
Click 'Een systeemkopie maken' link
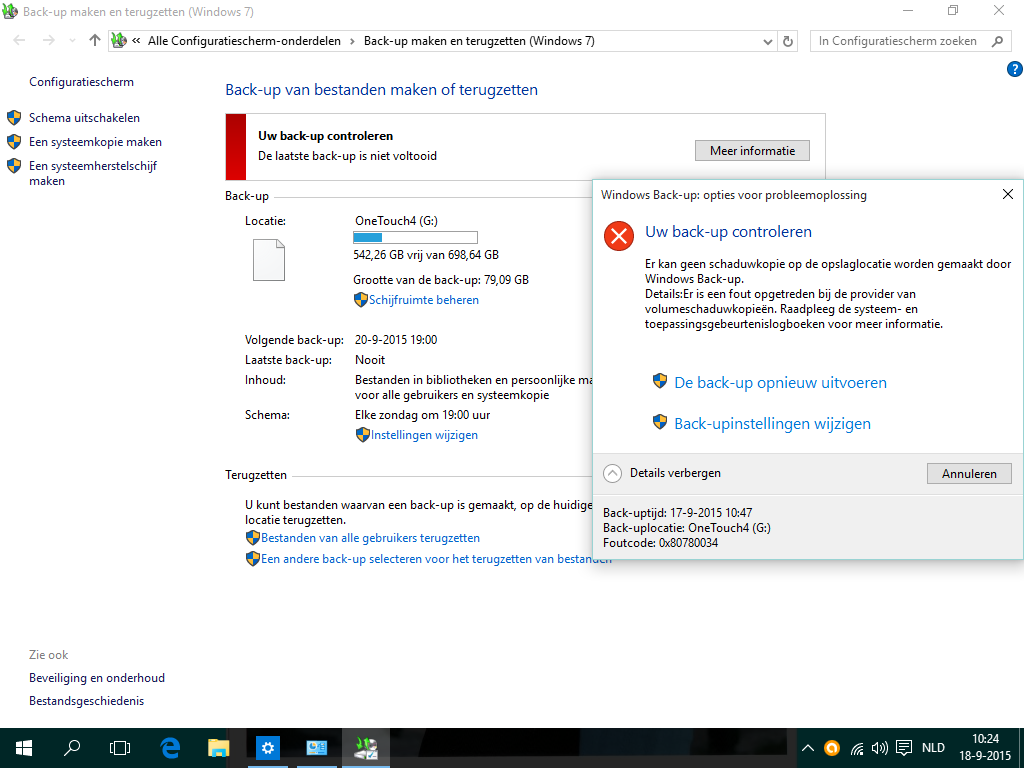pyautogui.click(x=95, y=142)
